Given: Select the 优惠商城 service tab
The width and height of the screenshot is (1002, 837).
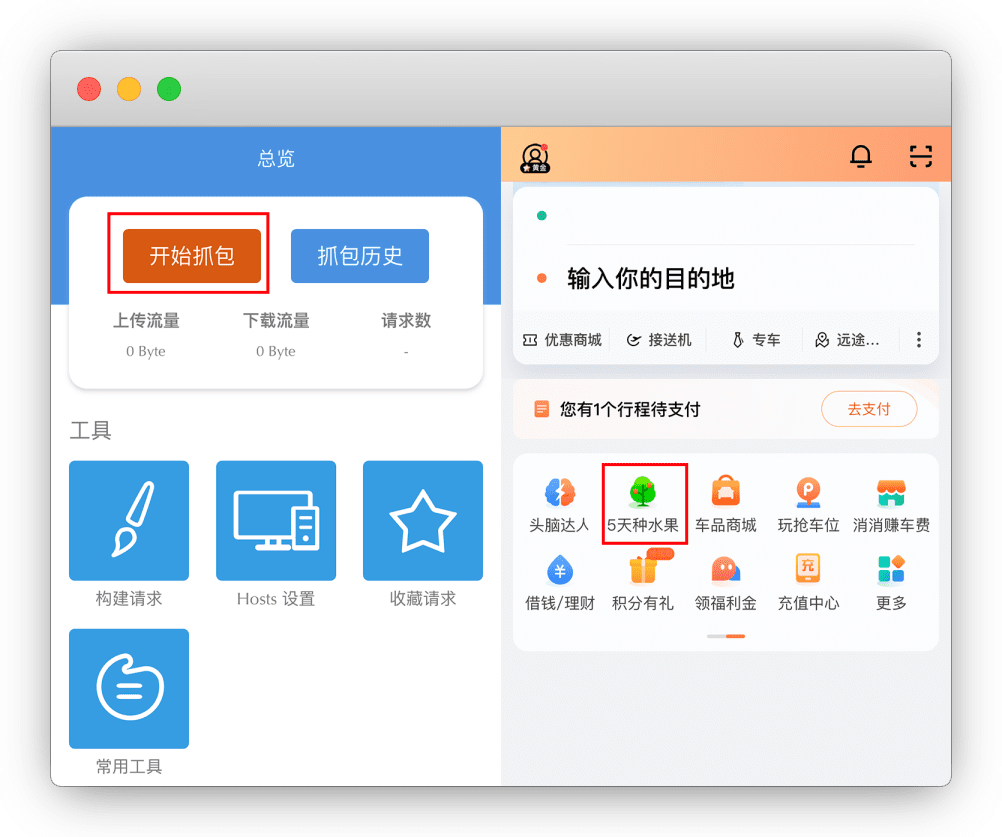Looking at the screenshot, I should click(x=563, y=340).
